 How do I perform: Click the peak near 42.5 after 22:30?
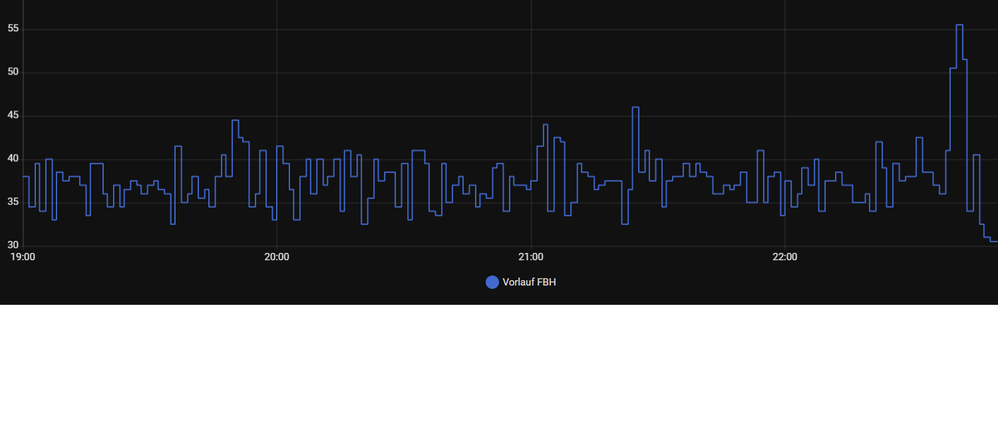(919, 138)
